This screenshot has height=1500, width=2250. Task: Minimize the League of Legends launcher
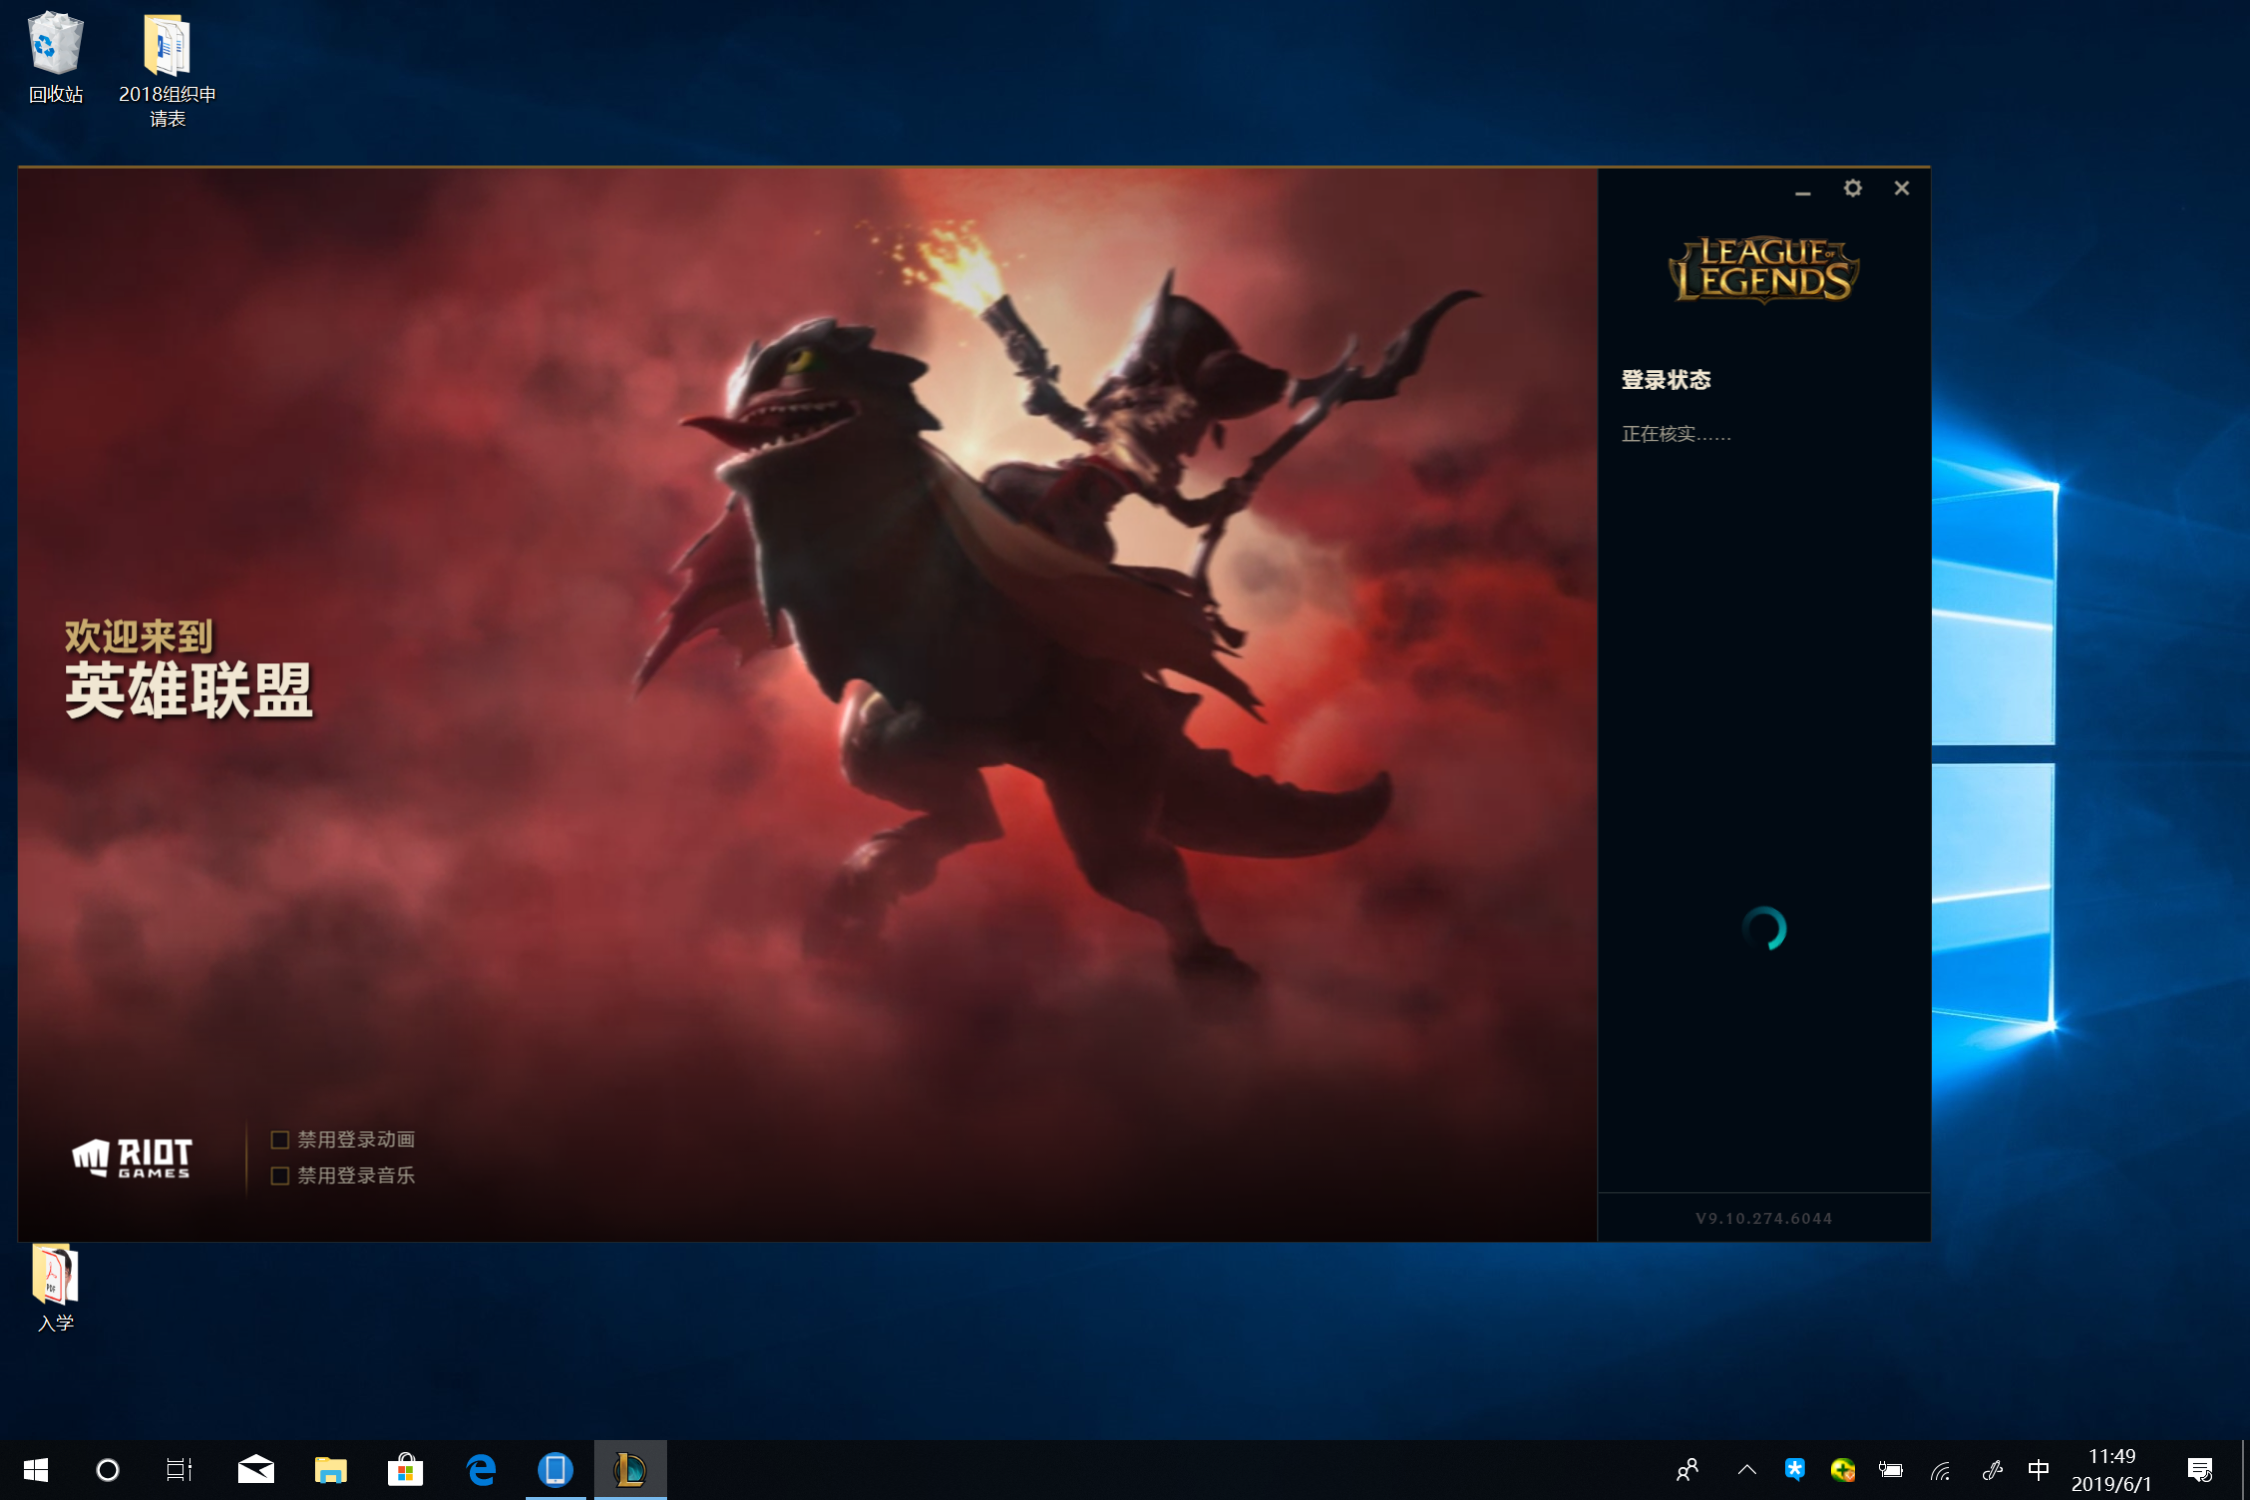(1802, 190)
